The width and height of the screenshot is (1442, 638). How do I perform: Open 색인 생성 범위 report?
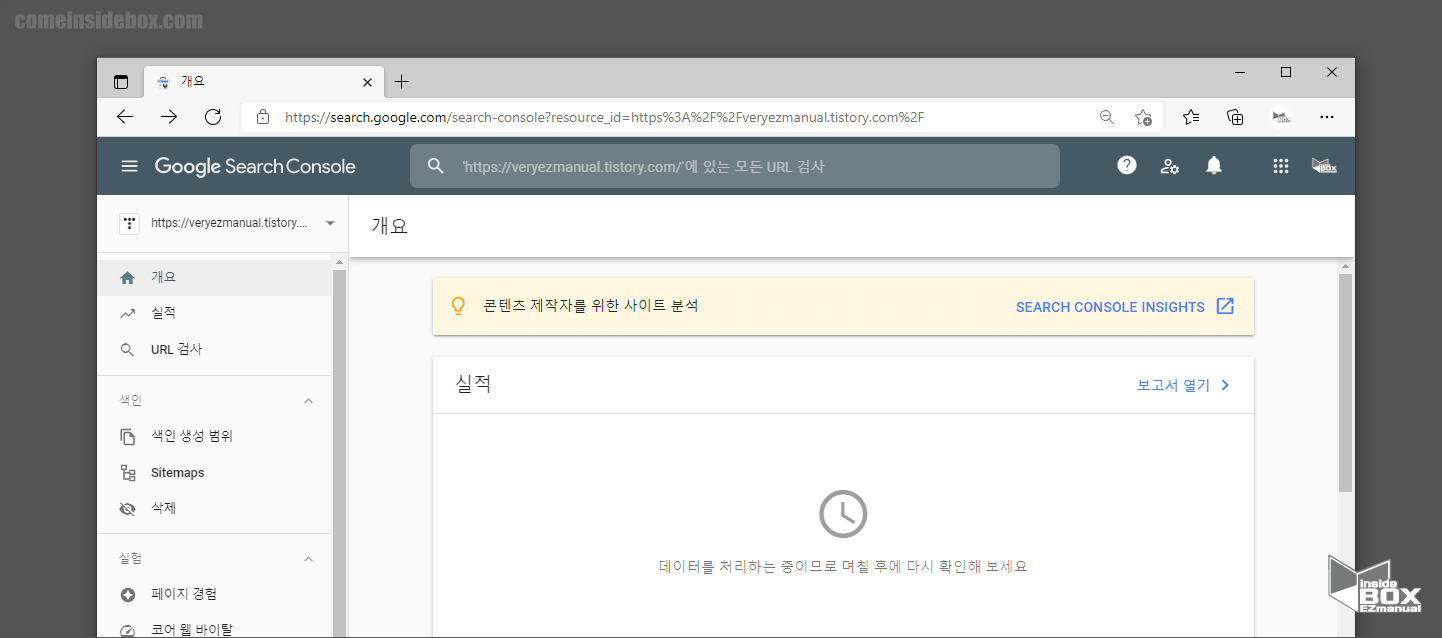[x=214, y=436]
